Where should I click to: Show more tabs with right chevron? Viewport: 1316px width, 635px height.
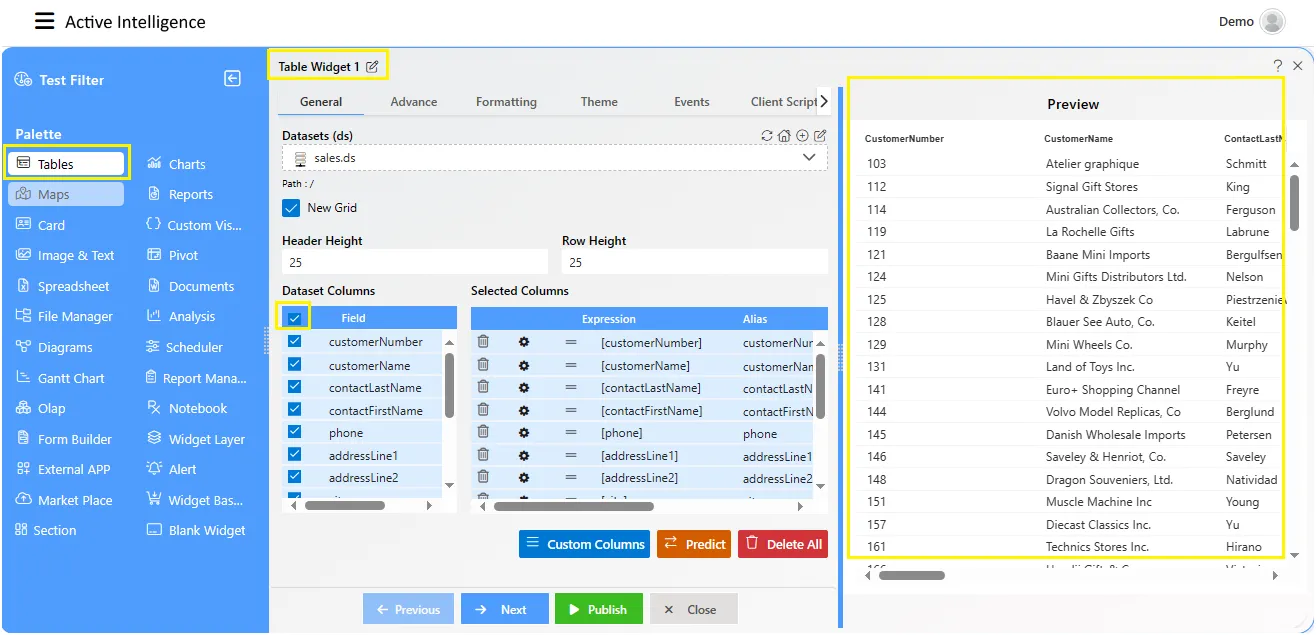click(823, 101)
